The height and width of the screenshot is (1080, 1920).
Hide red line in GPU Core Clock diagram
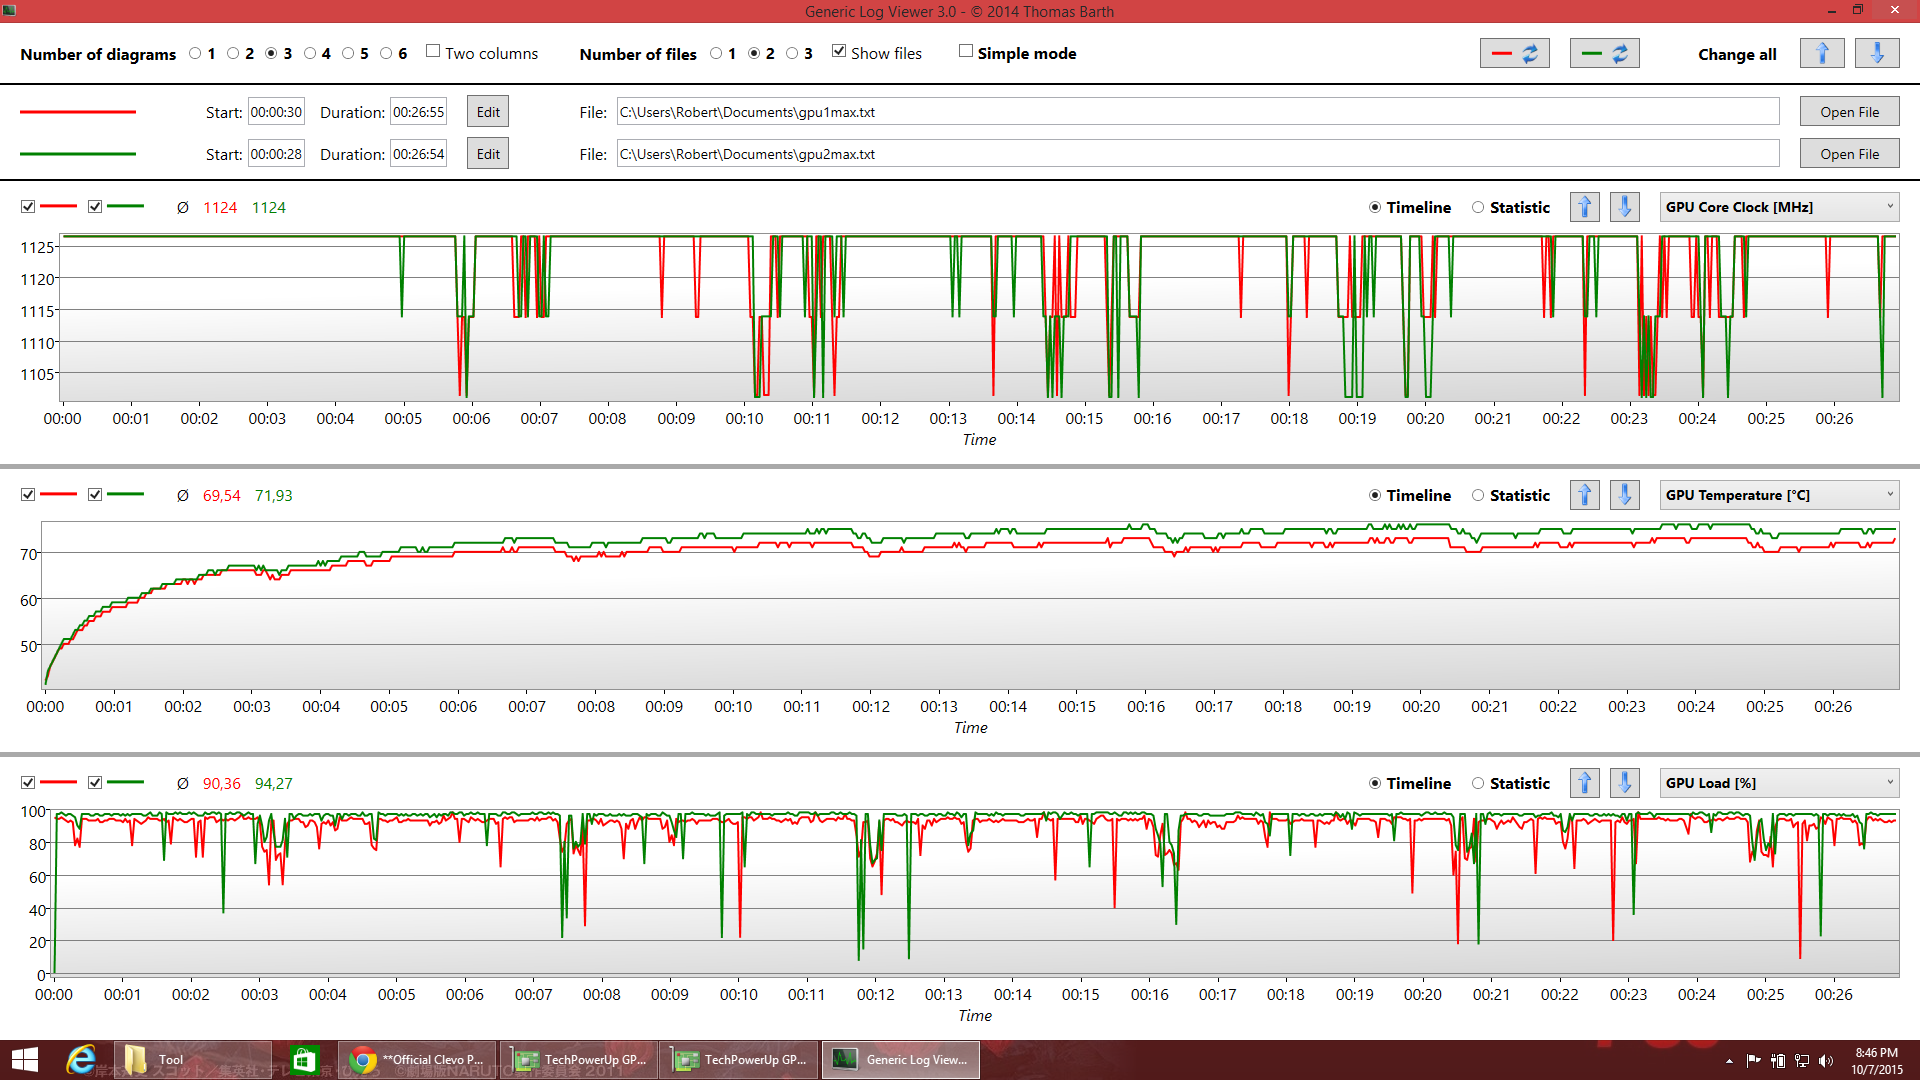(28, 207)
